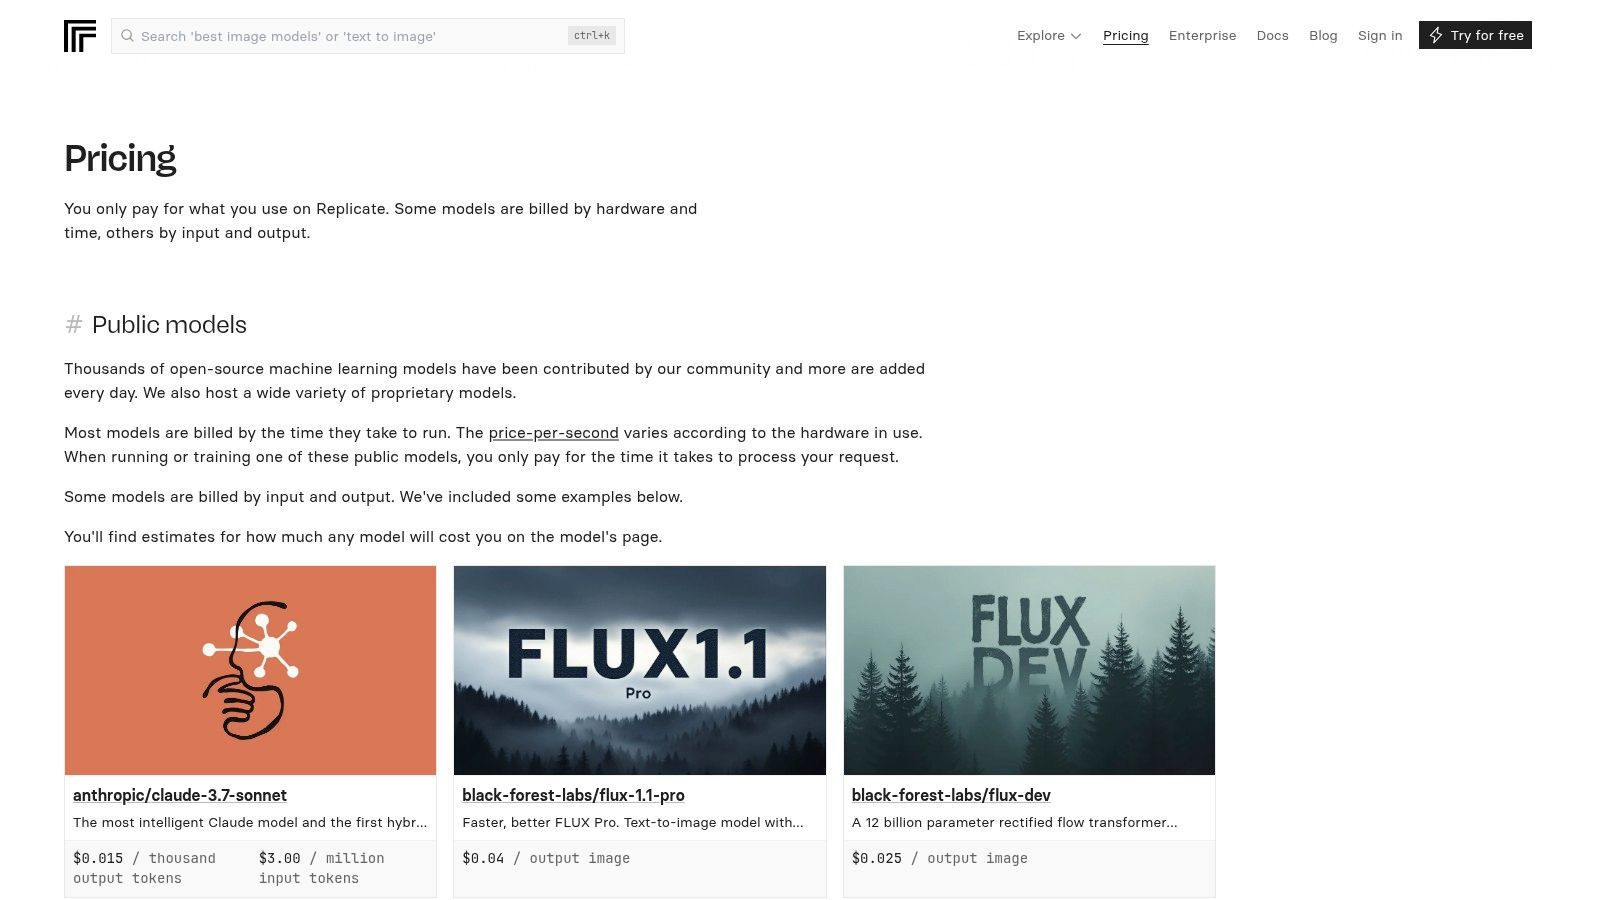The image size is (1600, 900).
Task: Open the Docs nav item
Action: click(1272, 35)
